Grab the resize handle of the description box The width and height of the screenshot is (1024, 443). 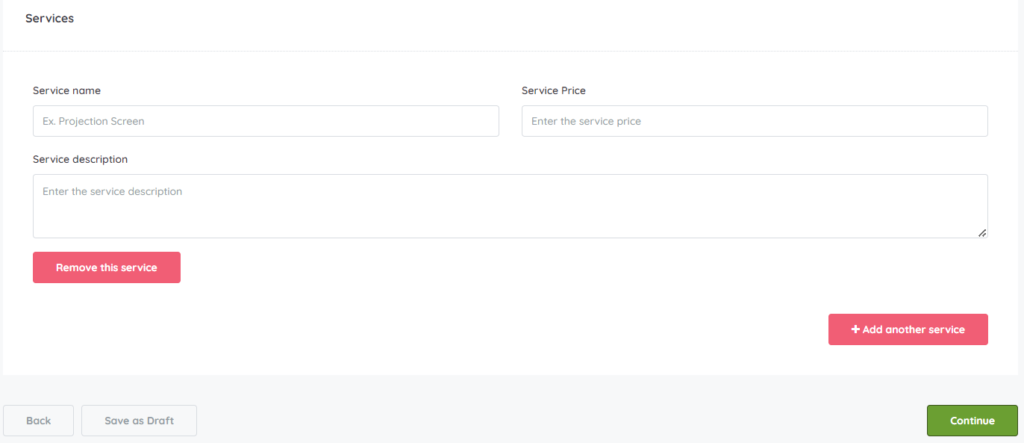point(982,232)
